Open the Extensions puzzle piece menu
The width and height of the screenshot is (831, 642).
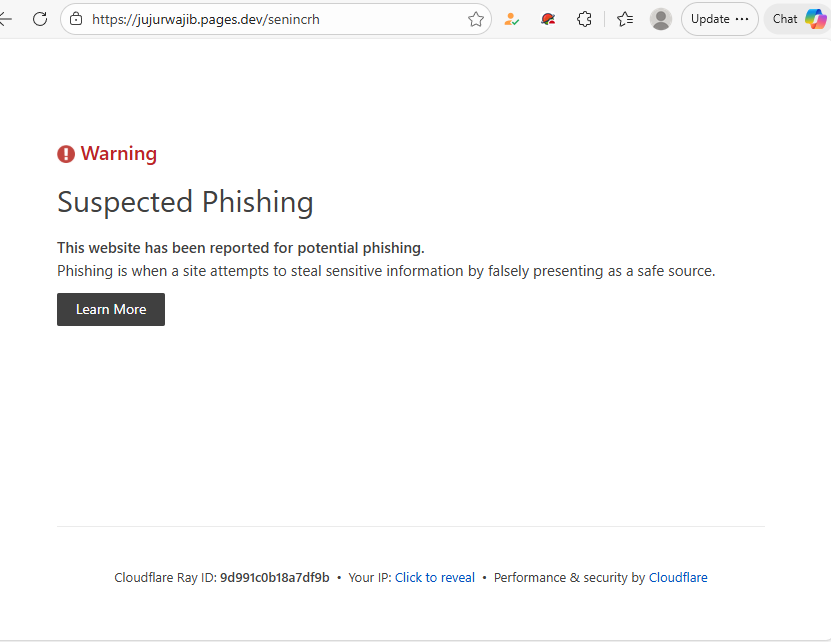585,19
